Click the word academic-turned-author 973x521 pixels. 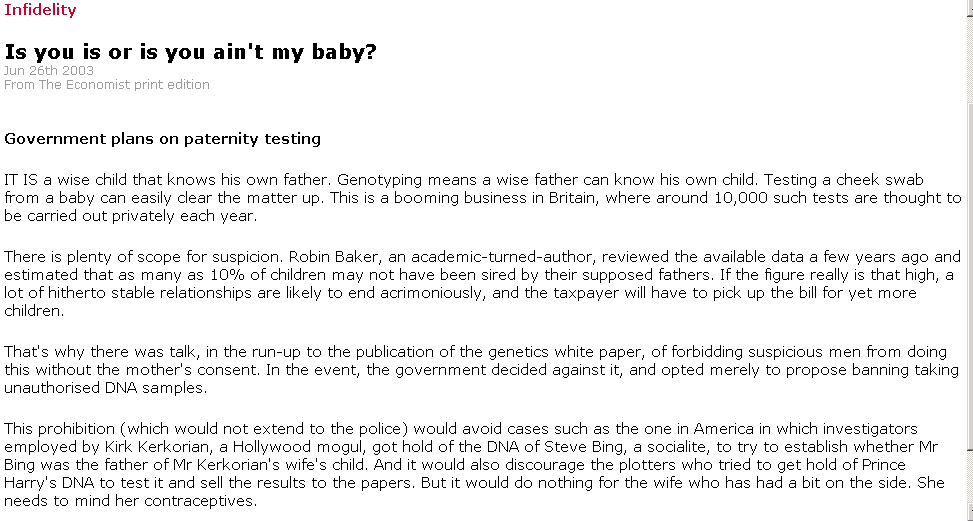503,257
